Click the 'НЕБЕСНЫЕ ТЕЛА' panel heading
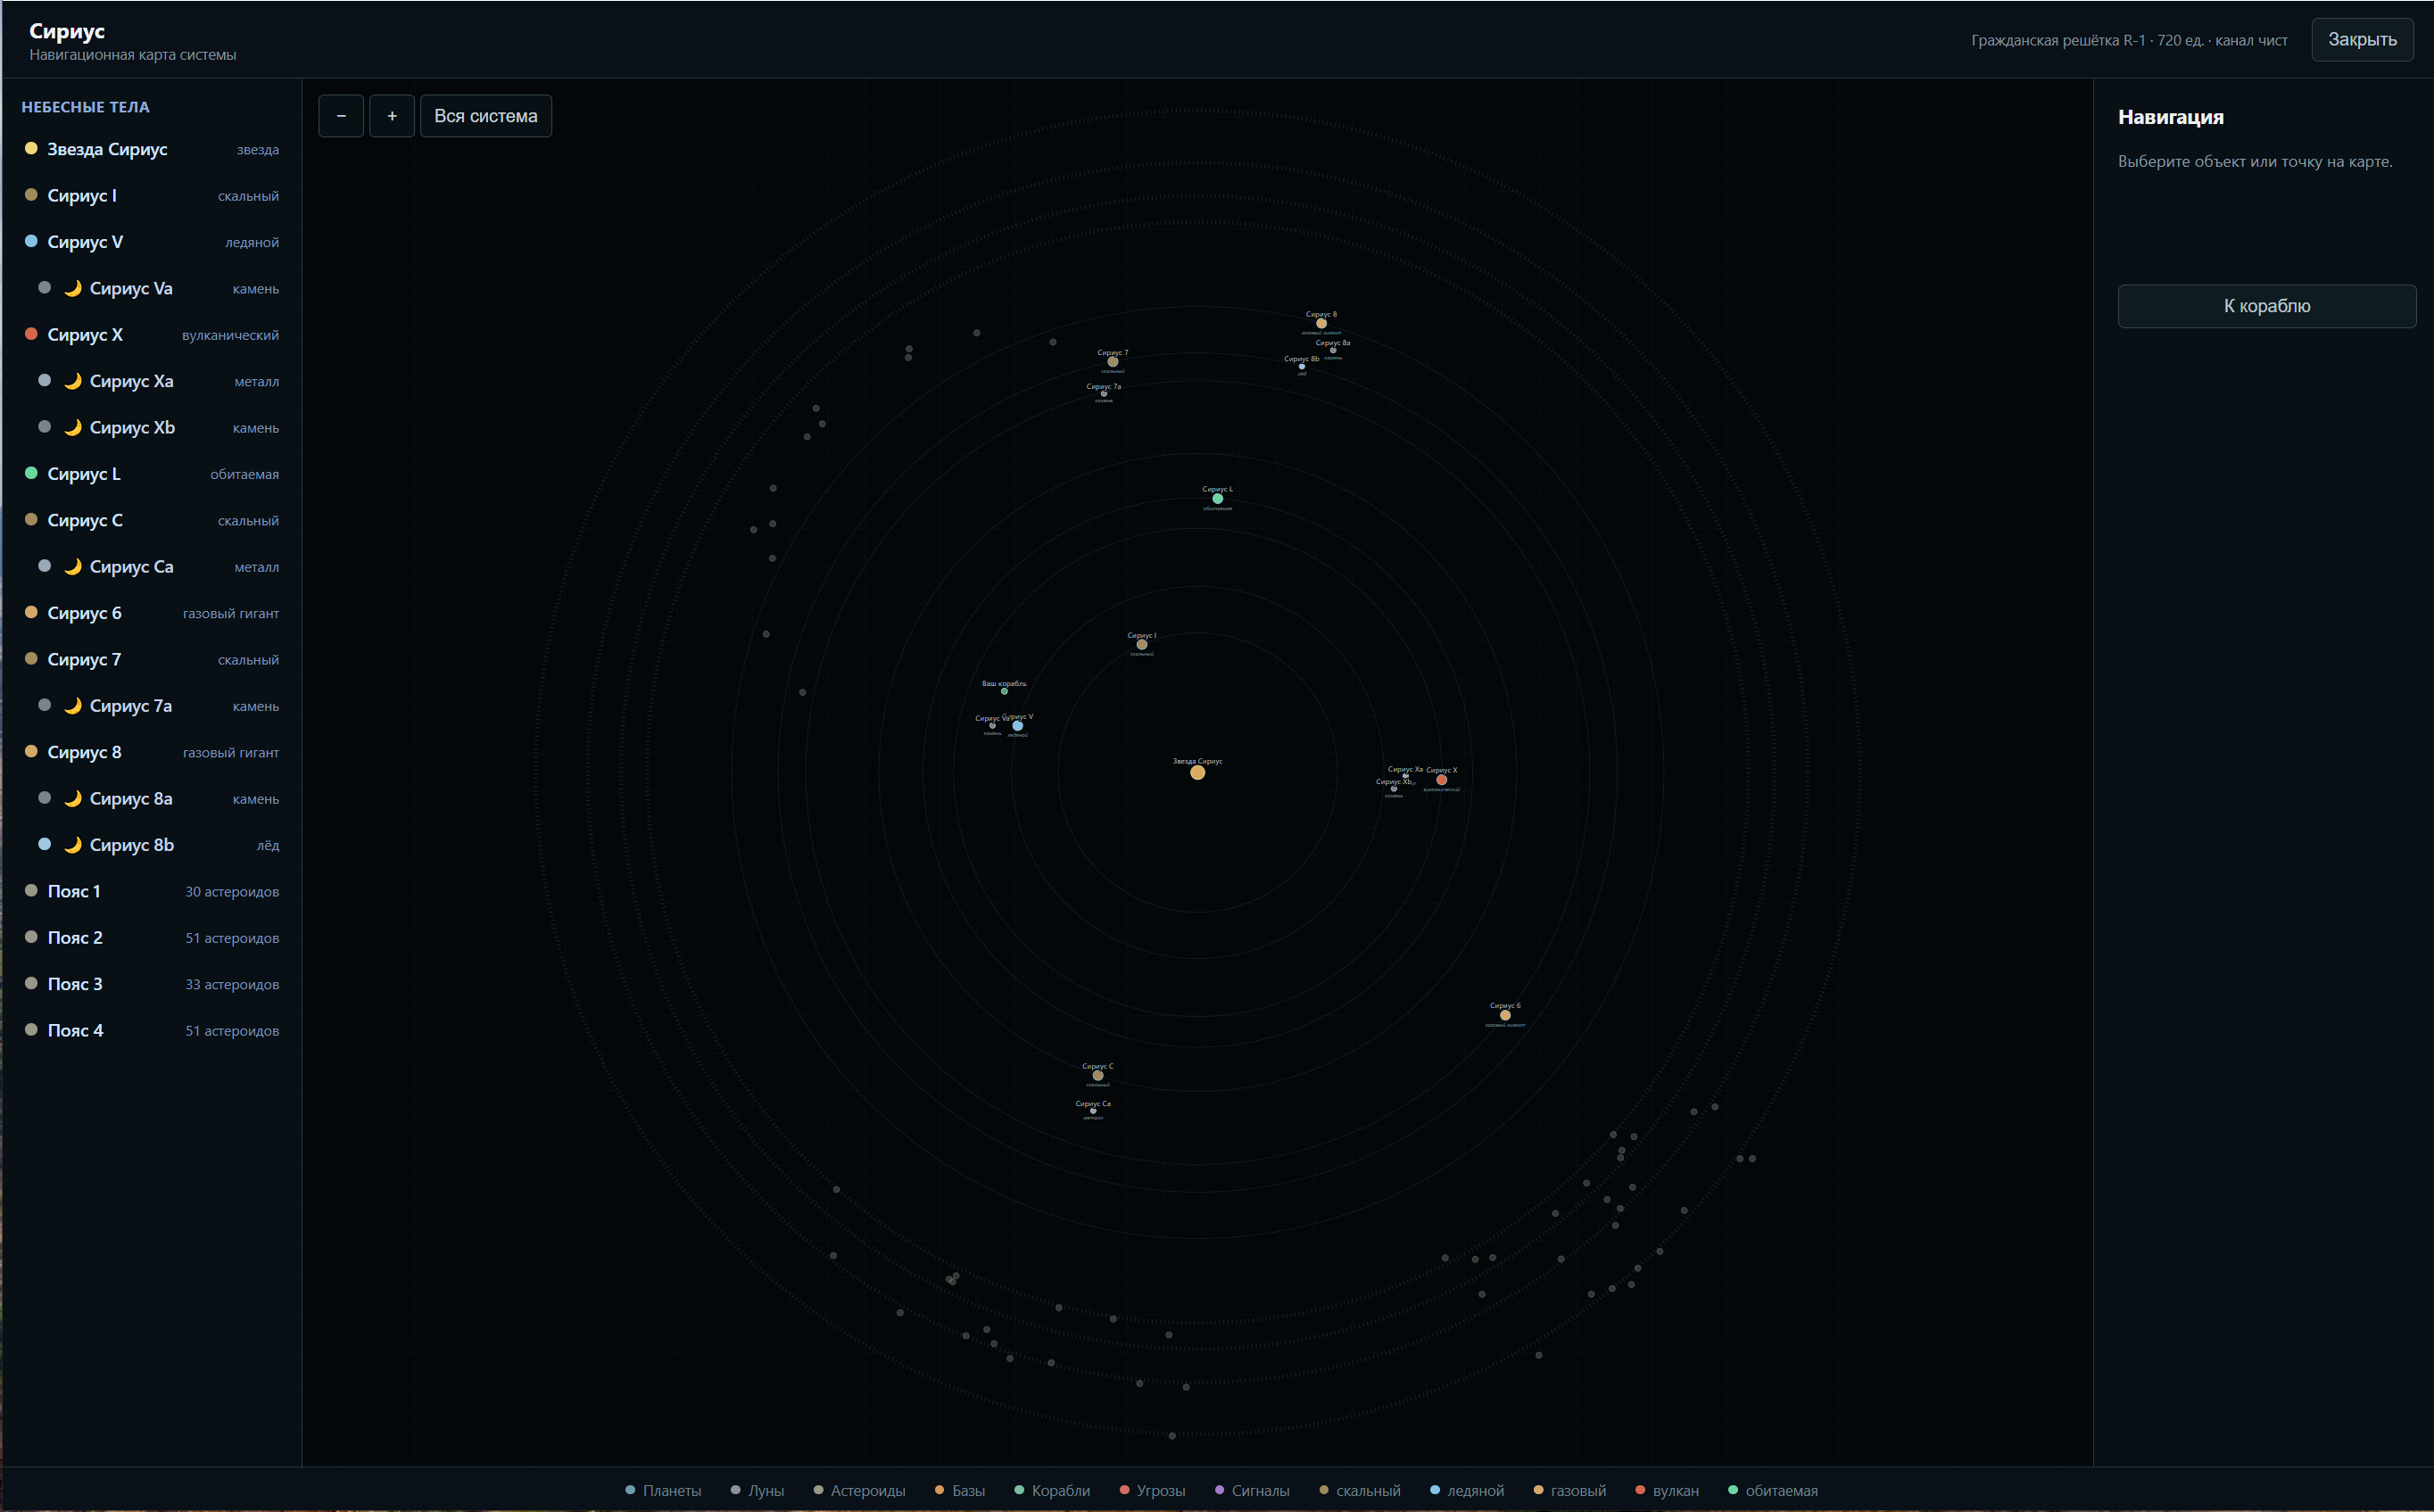 (85, 107)
